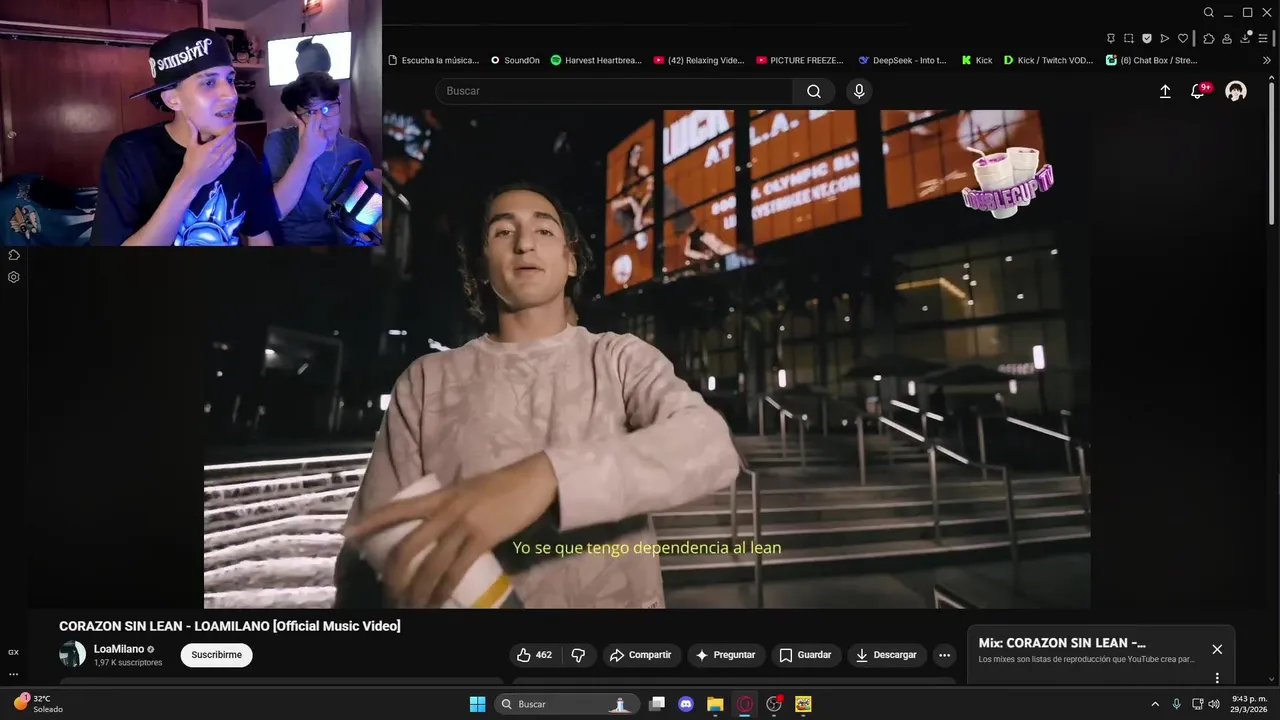The height and width of the screenshot is (720, 1280).
Task: Save video with Guardar button
Action: point(806,655)
